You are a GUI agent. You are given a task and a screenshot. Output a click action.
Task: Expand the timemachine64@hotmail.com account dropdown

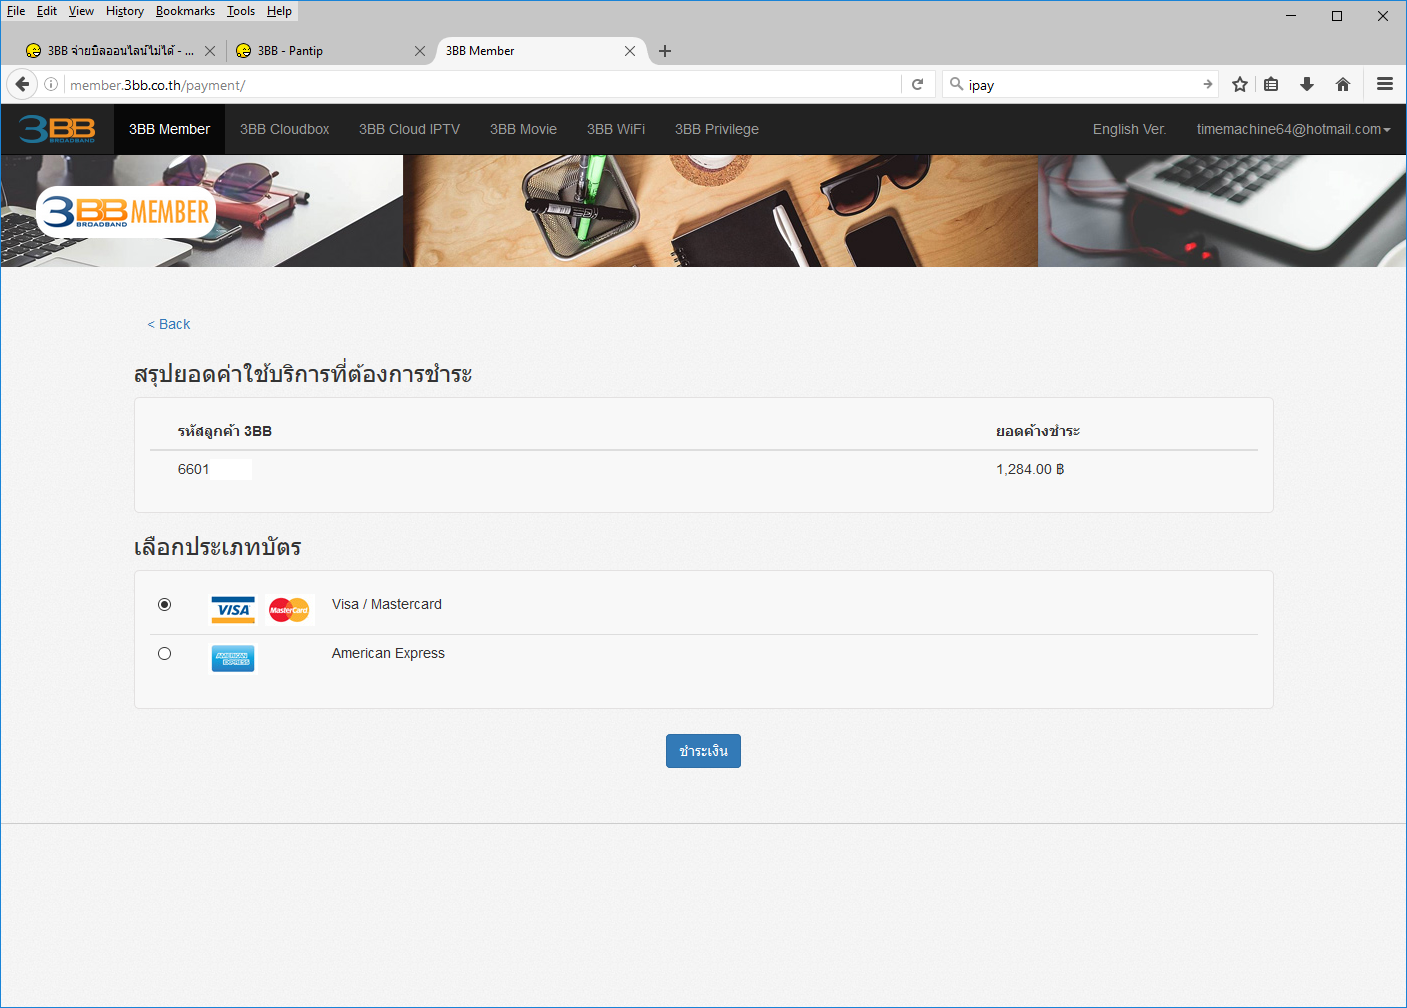(1293, 129)
